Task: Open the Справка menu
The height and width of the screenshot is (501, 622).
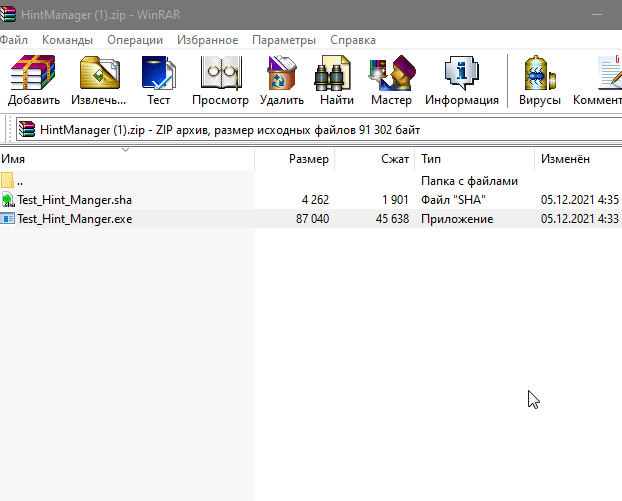Action: pos(353,40)
